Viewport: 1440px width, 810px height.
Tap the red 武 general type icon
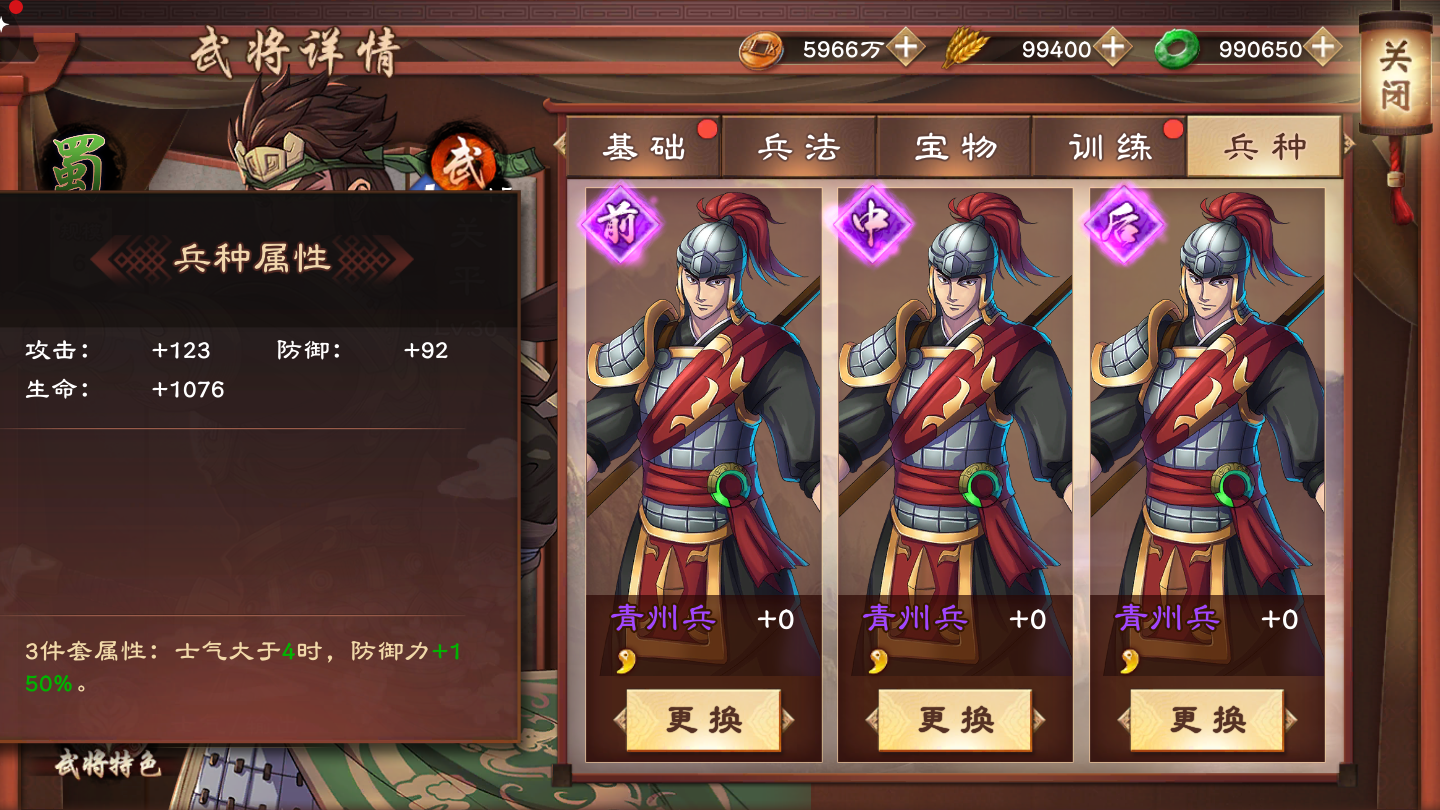coord(464,160)
